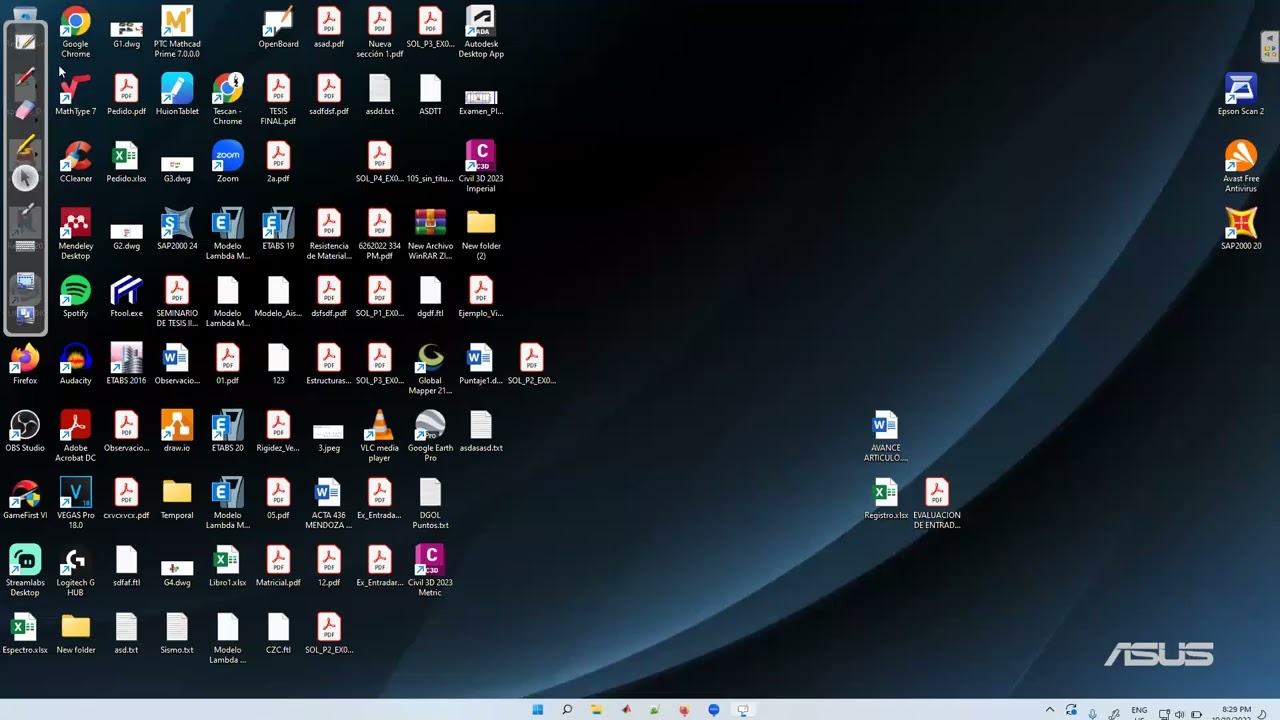Viewport: 1280px width, 720px height.
Task: Select the Libro1.xlsx file
Action: point(227,565)
